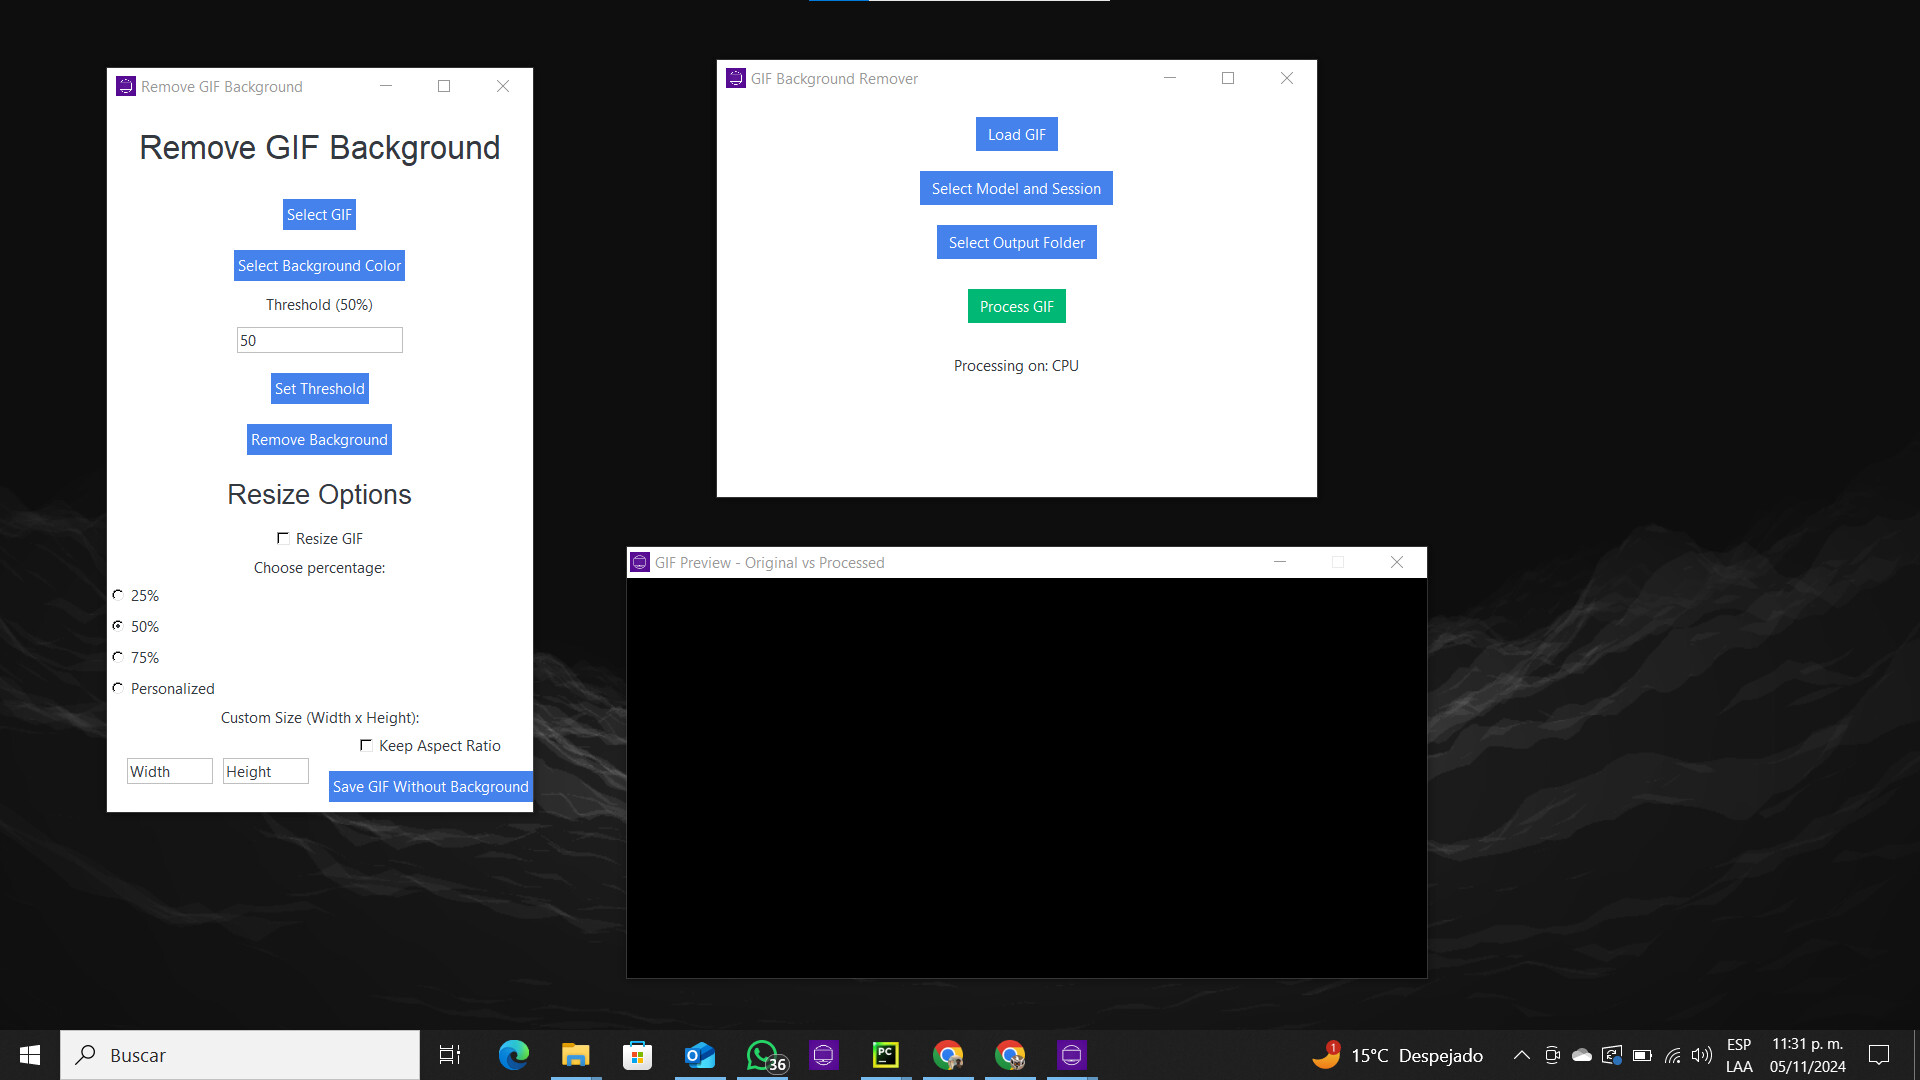Expand hidden system tray icons
This screenshot has width=1920, height=1080.
pos(1520,1054)
